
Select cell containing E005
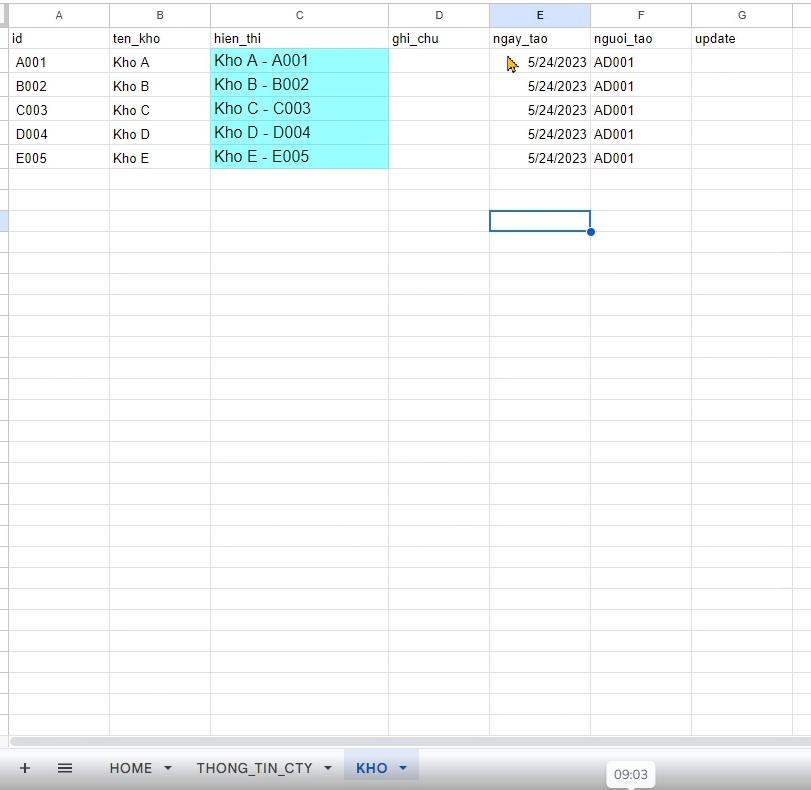(59, 158)
